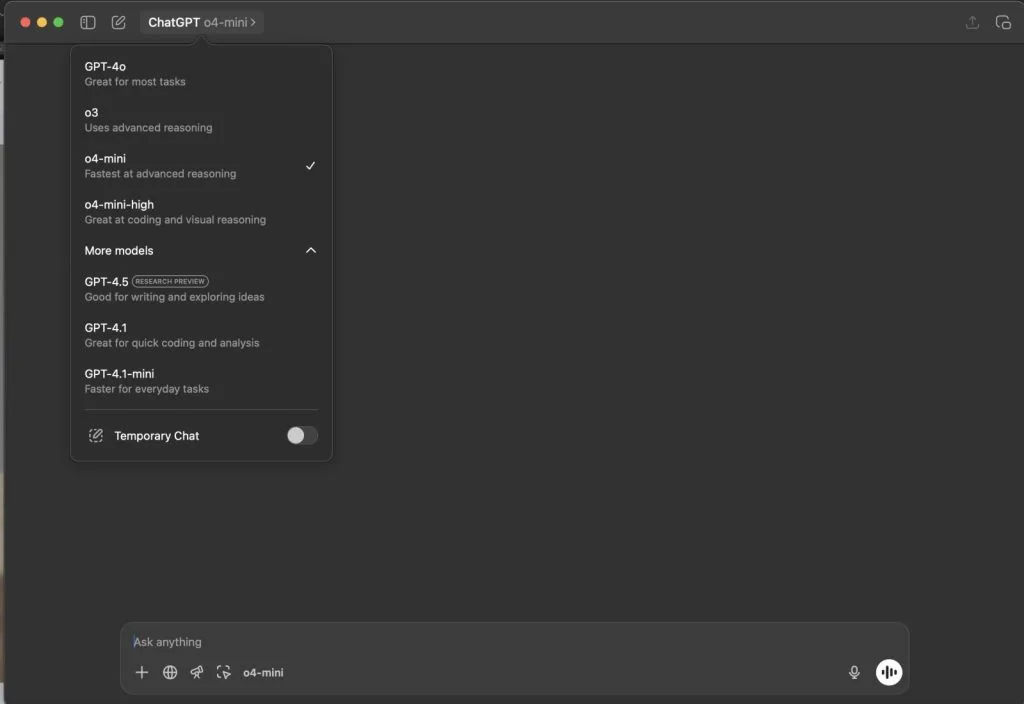The width and height of the screenshot is (1024, 704).
Task: Launch voice mode waveform button
Action: (x=888, y=672)
